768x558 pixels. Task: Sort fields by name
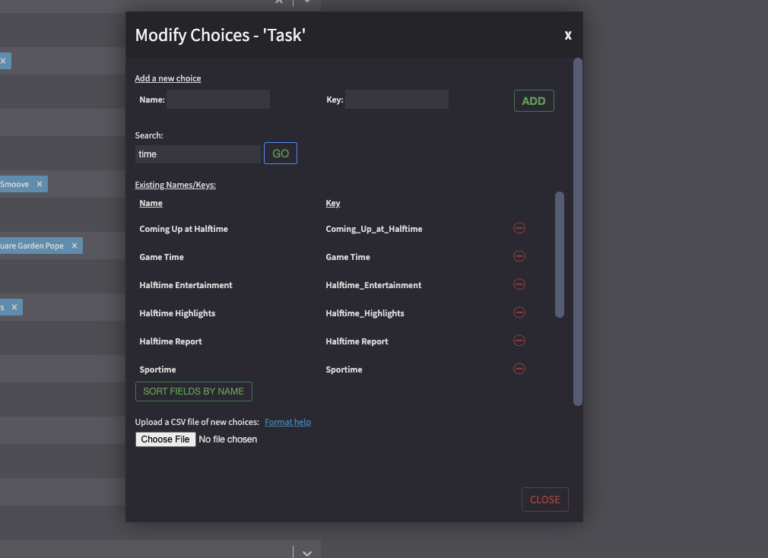194,391
